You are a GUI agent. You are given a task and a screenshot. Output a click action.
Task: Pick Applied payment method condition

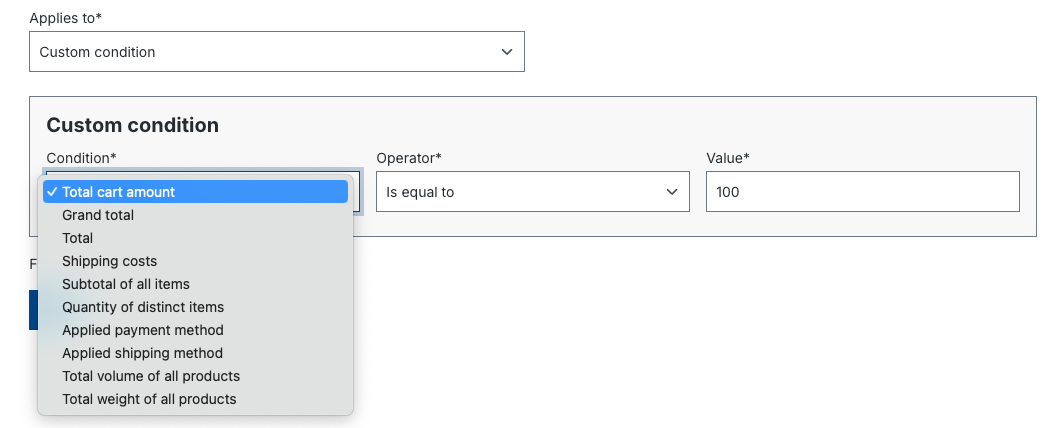pyautogui.click(x=143, y=330)
